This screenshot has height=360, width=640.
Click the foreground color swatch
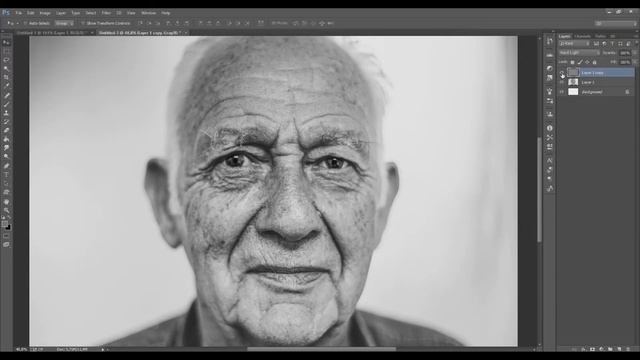(x=4, y=224)
